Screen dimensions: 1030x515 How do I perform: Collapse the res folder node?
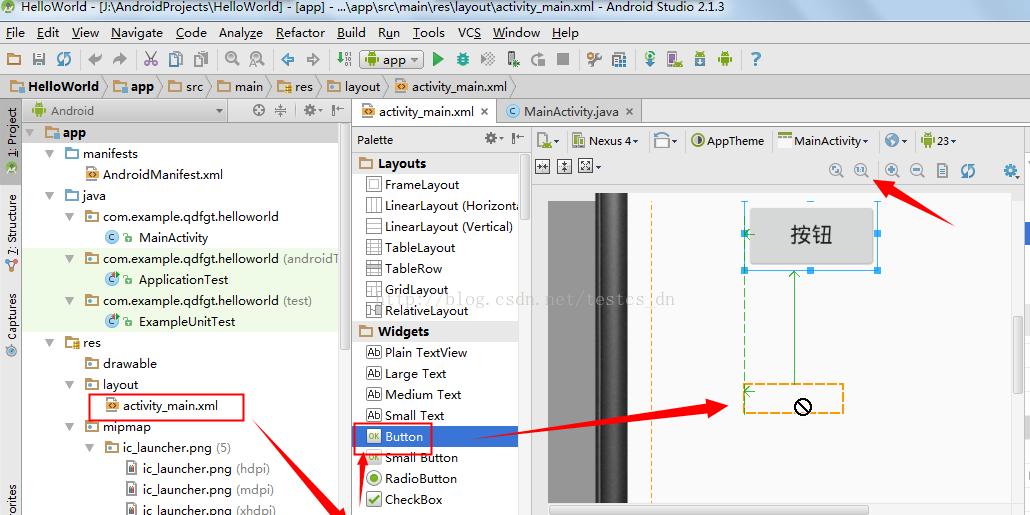click(50, 343)
